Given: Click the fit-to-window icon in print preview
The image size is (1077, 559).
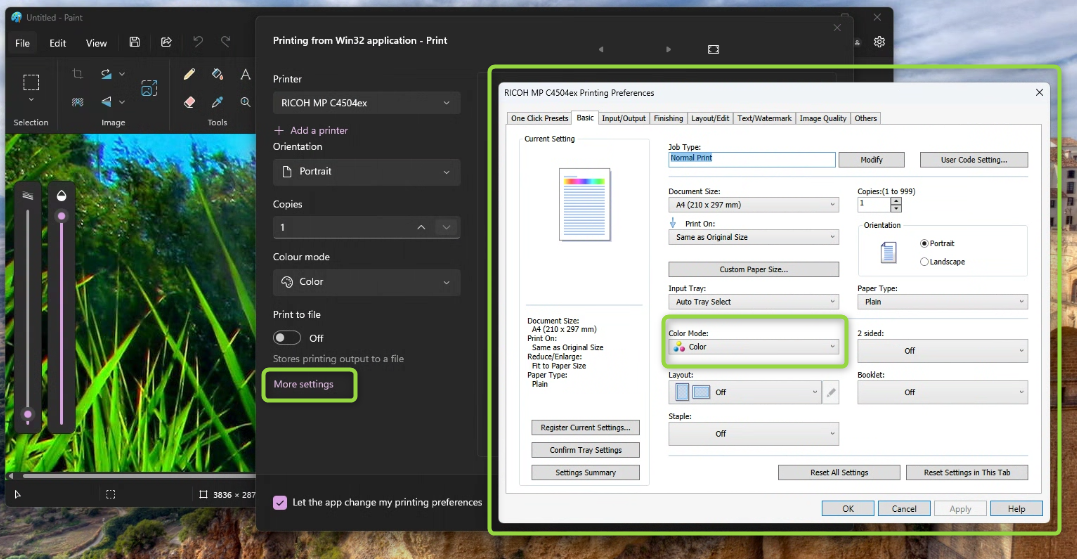Looking at the screenshot, I should tap(714, 49).
